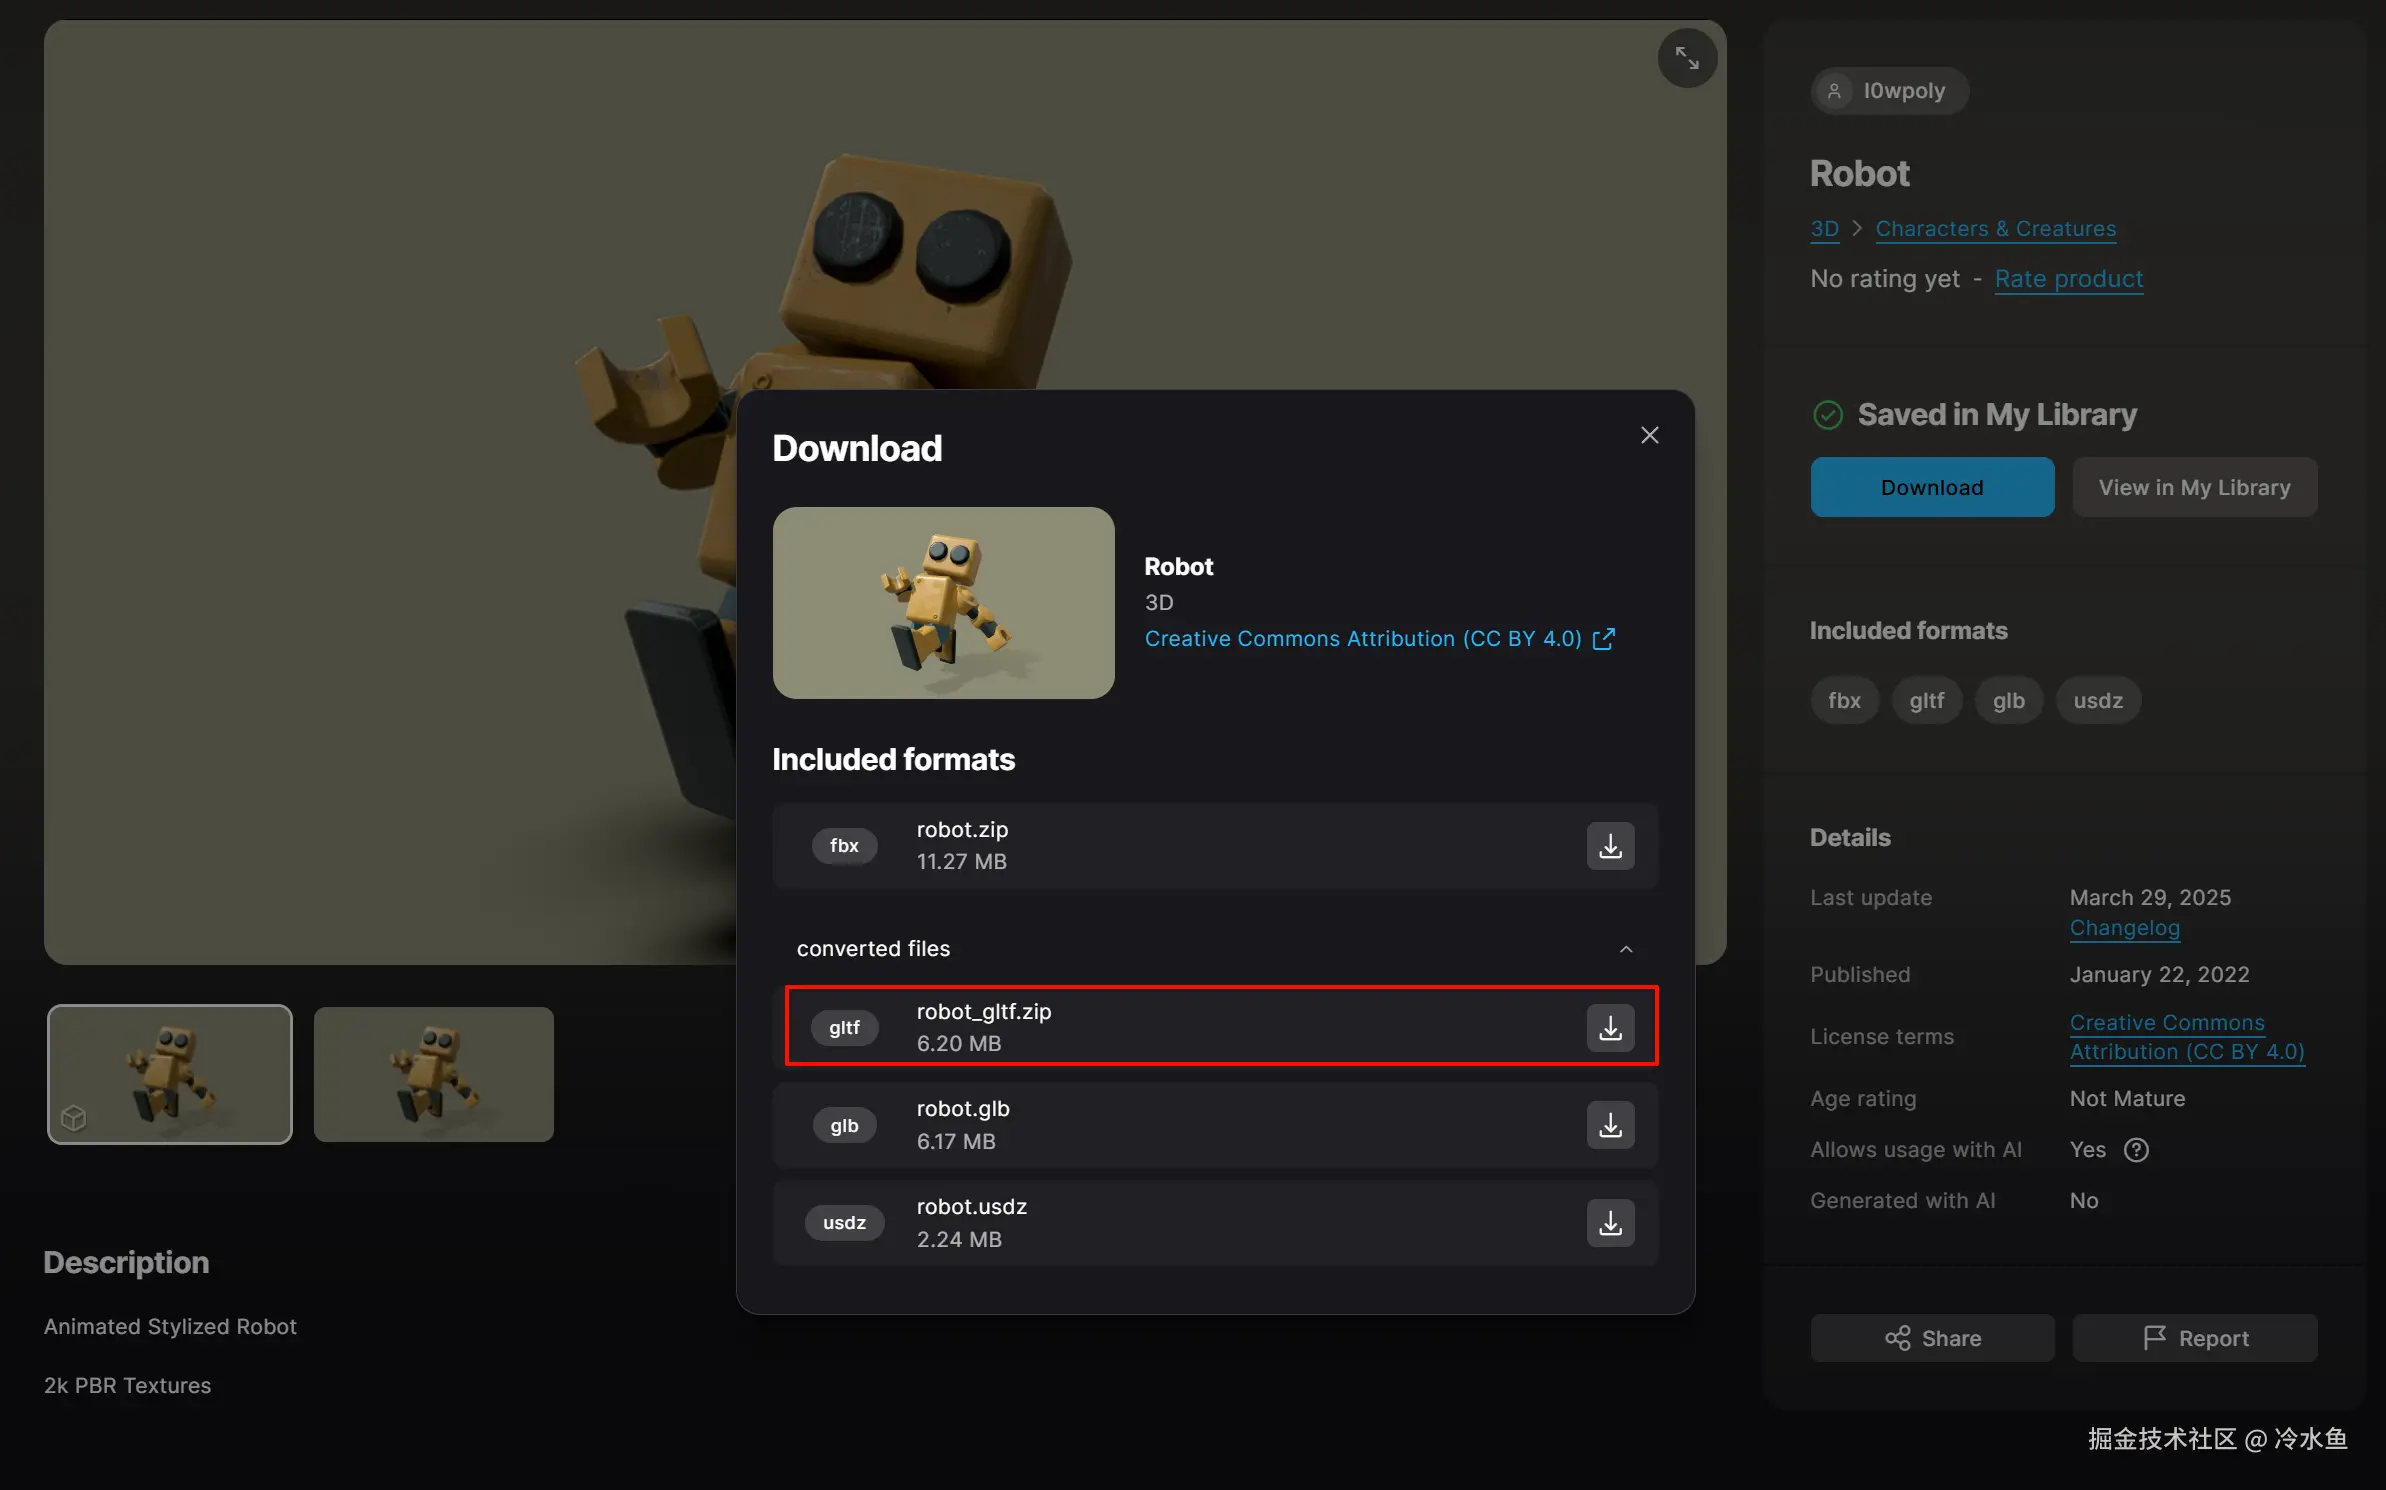Screen dimensions: 2386x1490
Task: Download the robot_gltf.zip file
Action: [1610, 1028]
